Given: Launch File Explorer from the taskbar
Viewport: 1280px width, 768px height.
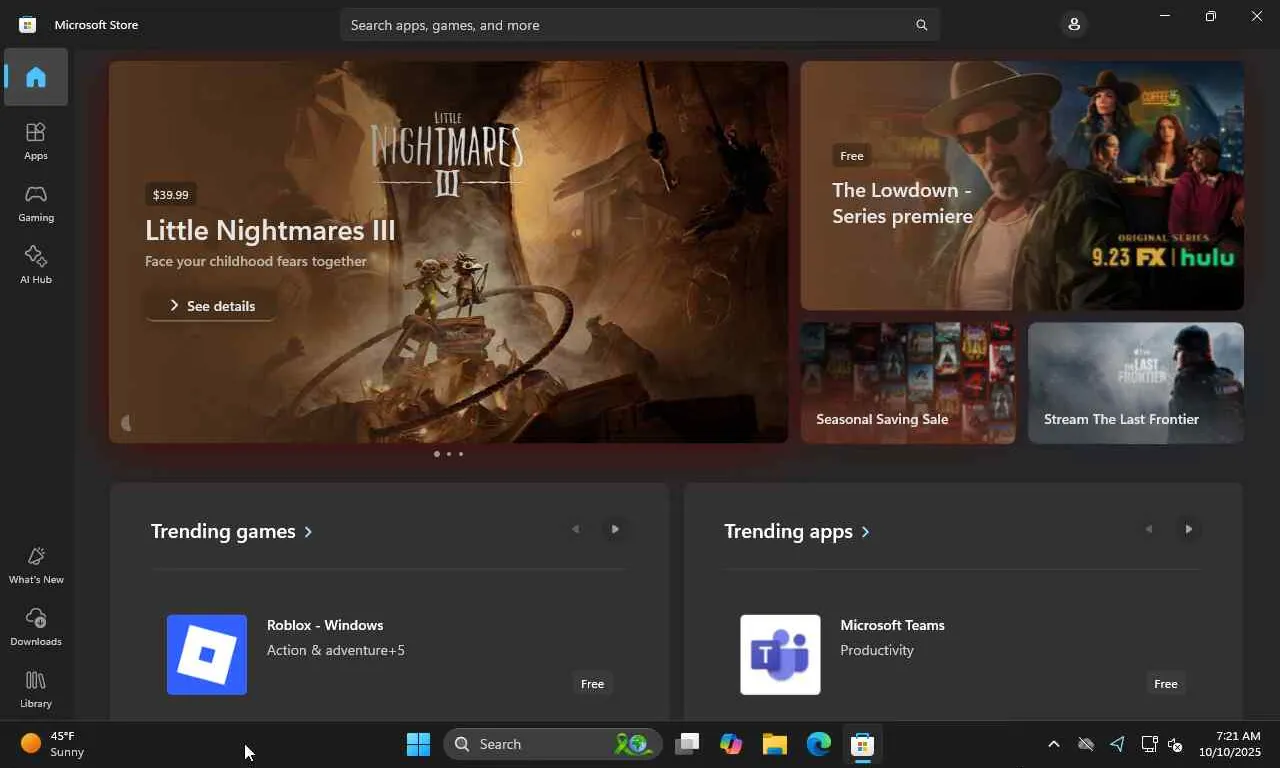Looking at the screenshot, I should click(775, 744).
